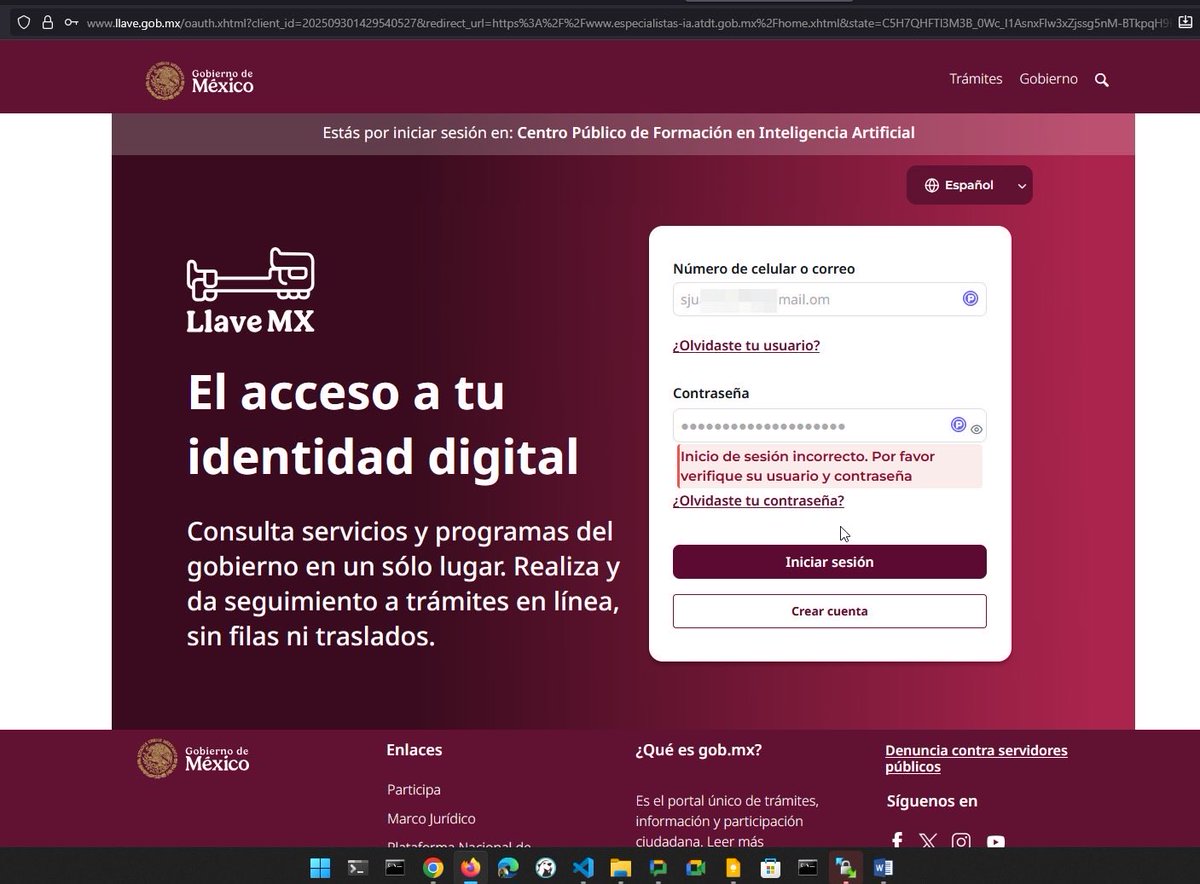Open Llave MX Facebook page via its icon
Screen dimensions: 1200x884
click(897, 841)
